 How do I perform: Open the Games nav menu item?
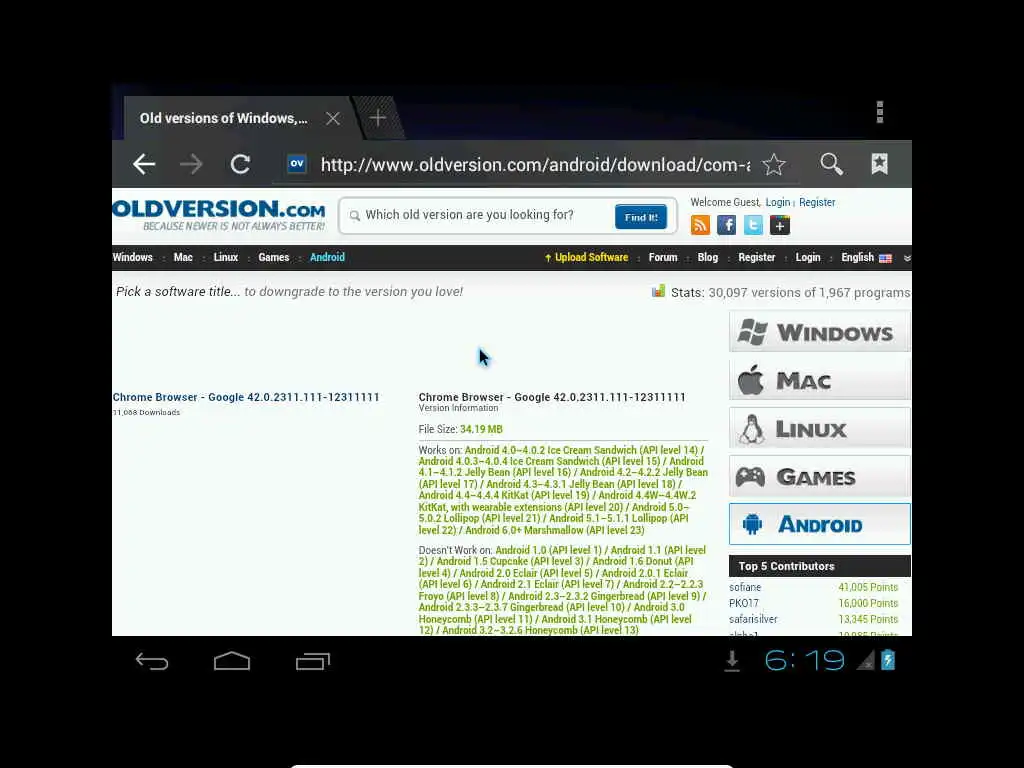pyautogui.click(x=274, y=257)
